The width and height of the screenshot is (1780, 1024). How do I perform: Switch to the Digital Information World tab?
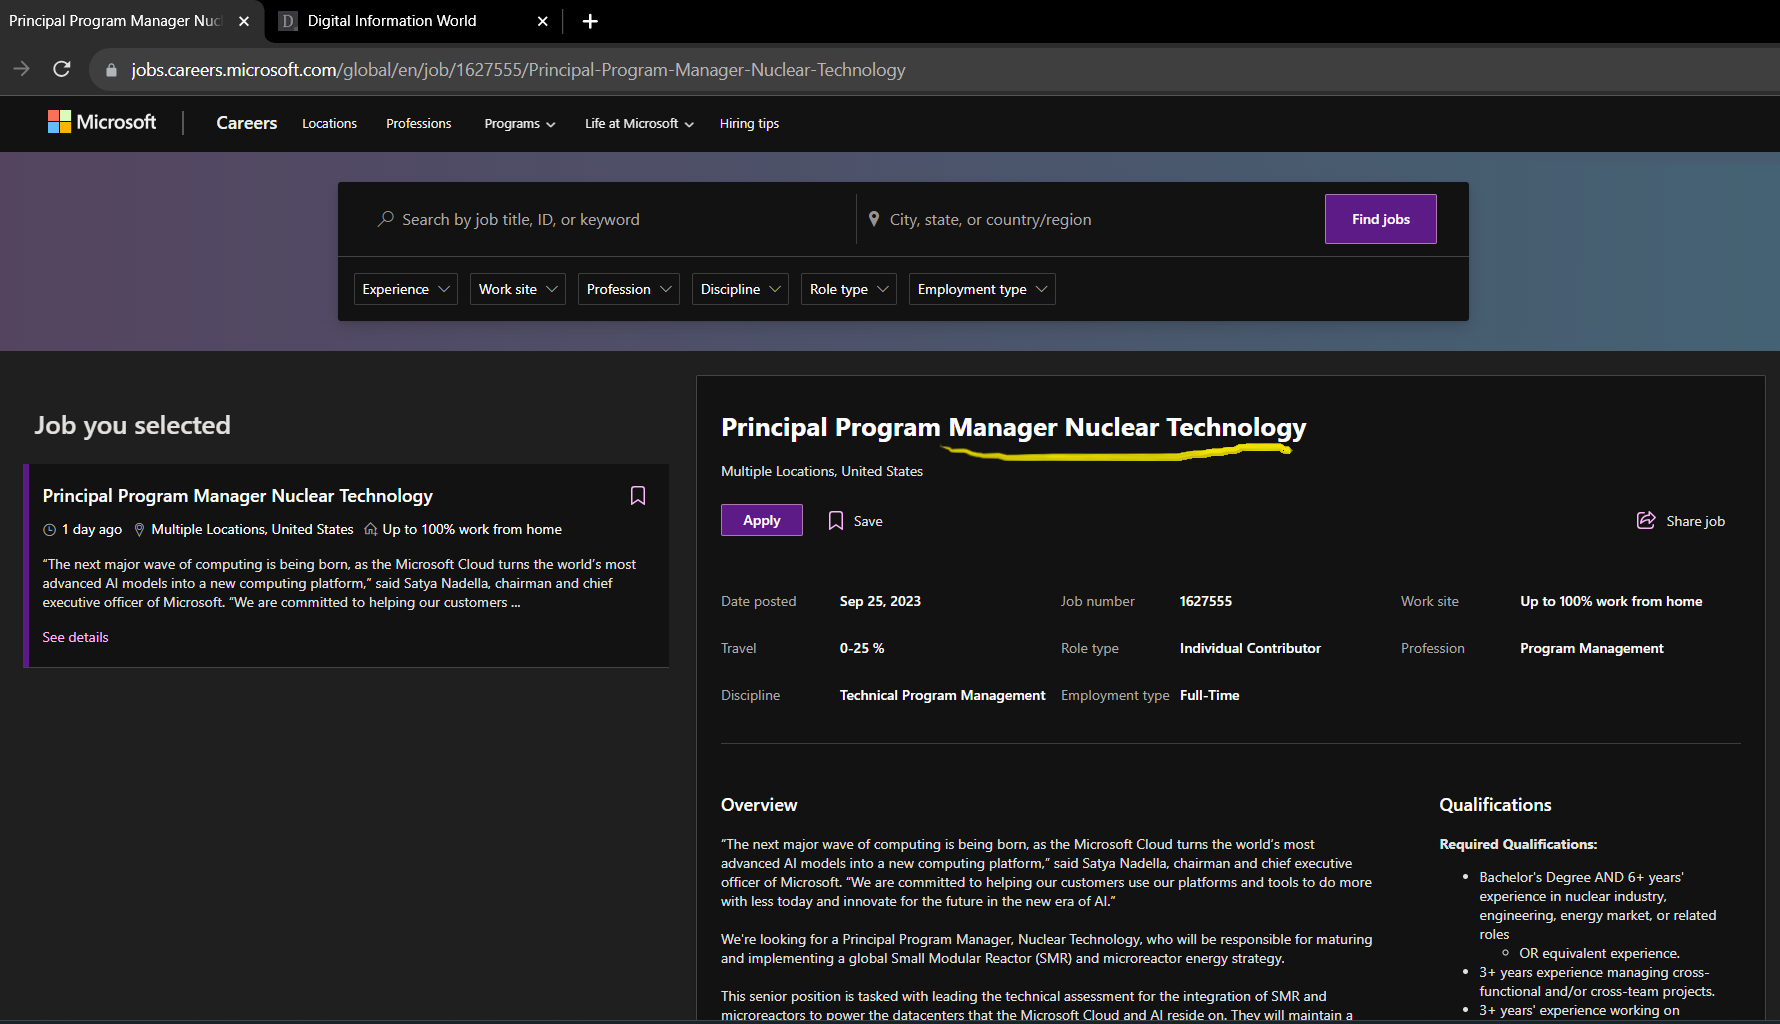tap(414, 21)
